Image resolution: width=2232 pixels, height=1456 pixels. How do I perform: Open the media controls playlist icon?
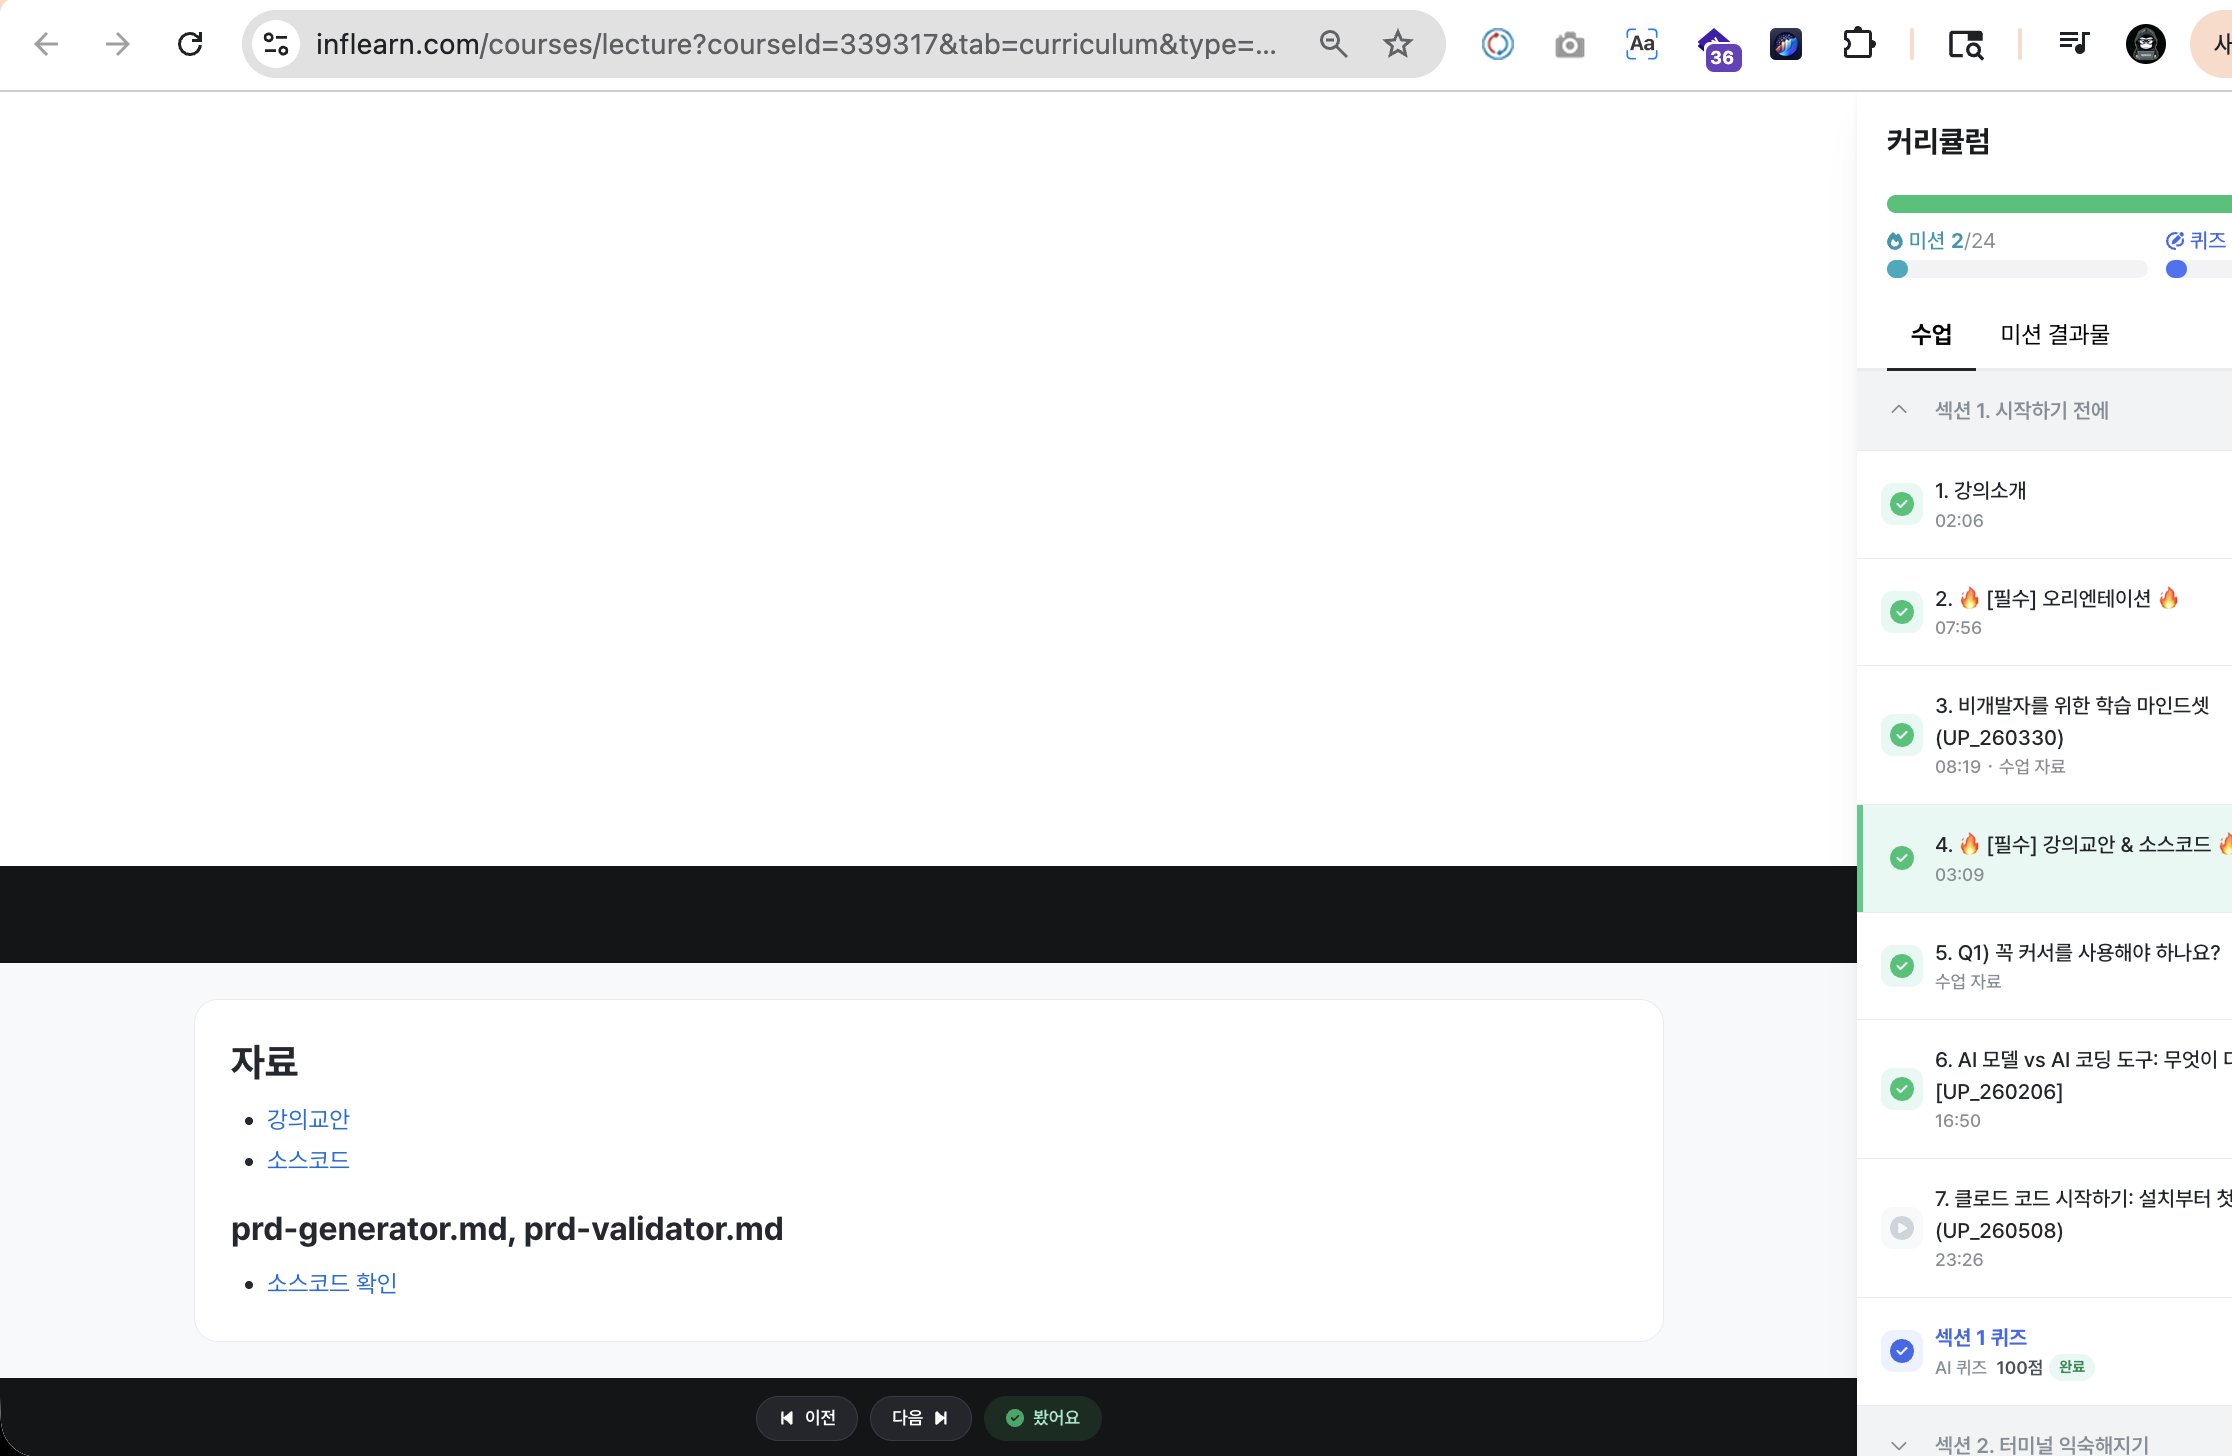(2074, 44)
